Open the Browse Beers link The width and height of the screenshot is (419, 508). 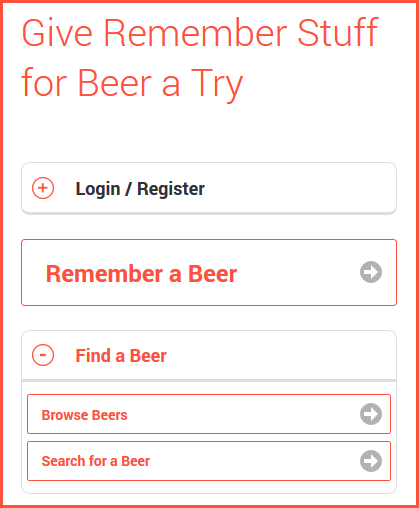pos(209,414)
